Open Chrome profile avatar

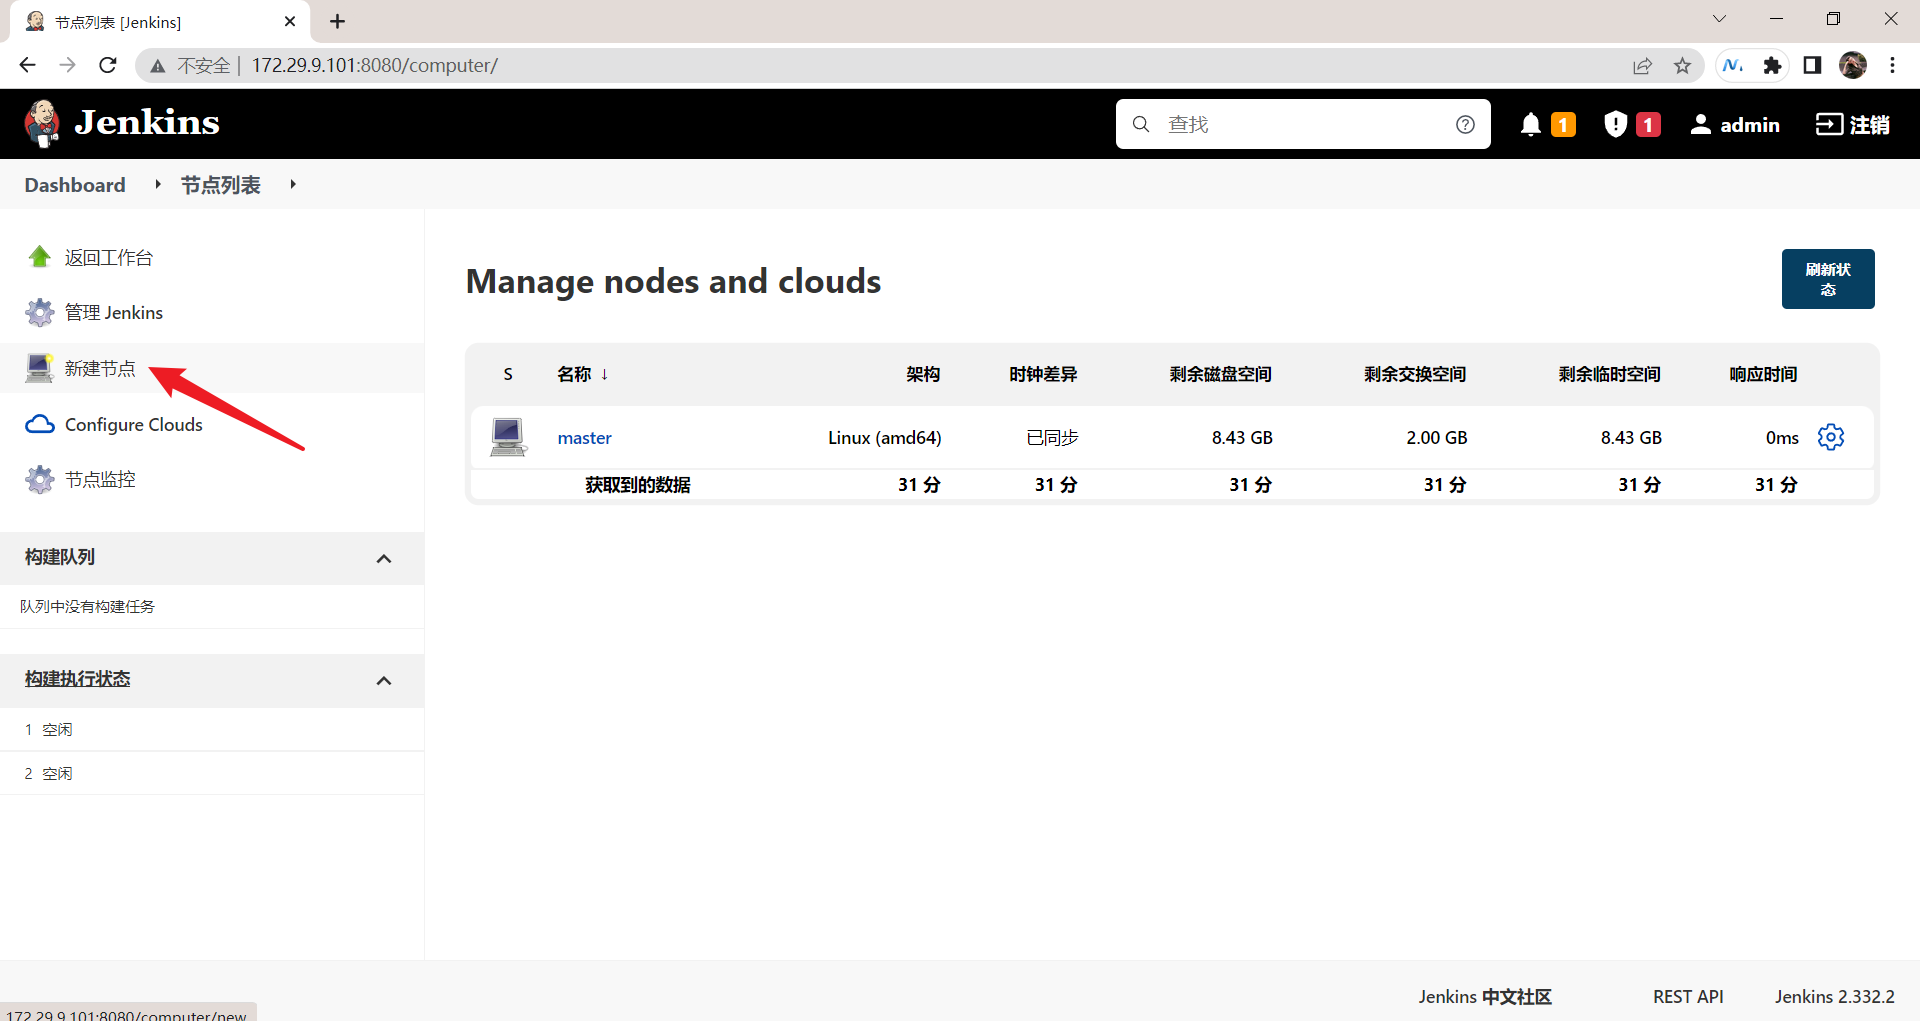[x=1853, y=65]
